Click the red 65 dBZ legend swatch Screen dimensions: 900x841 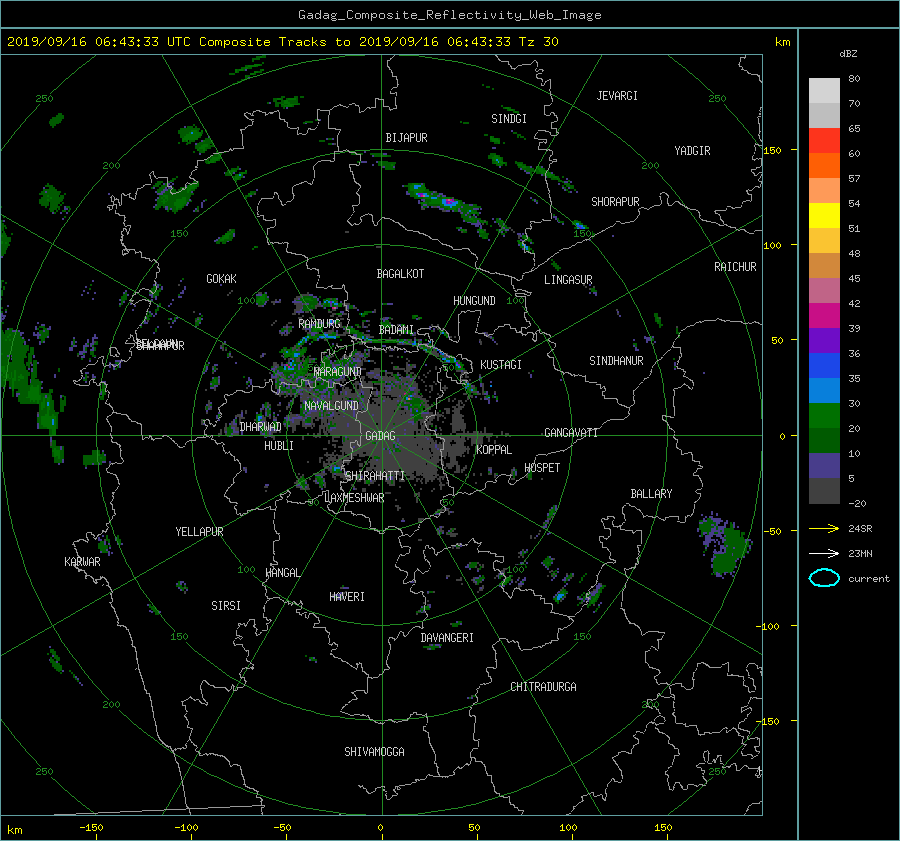(824, 141)
